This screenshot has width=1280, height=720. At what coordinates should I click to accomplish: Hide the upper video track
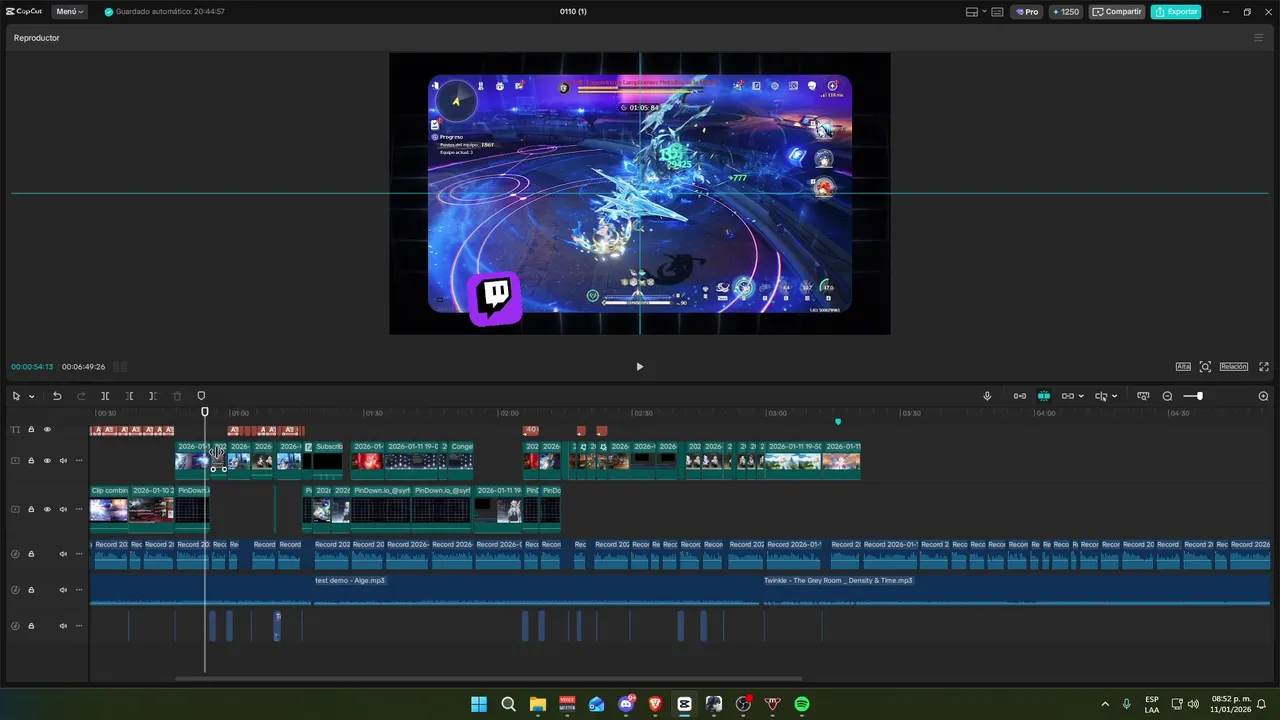47,461
